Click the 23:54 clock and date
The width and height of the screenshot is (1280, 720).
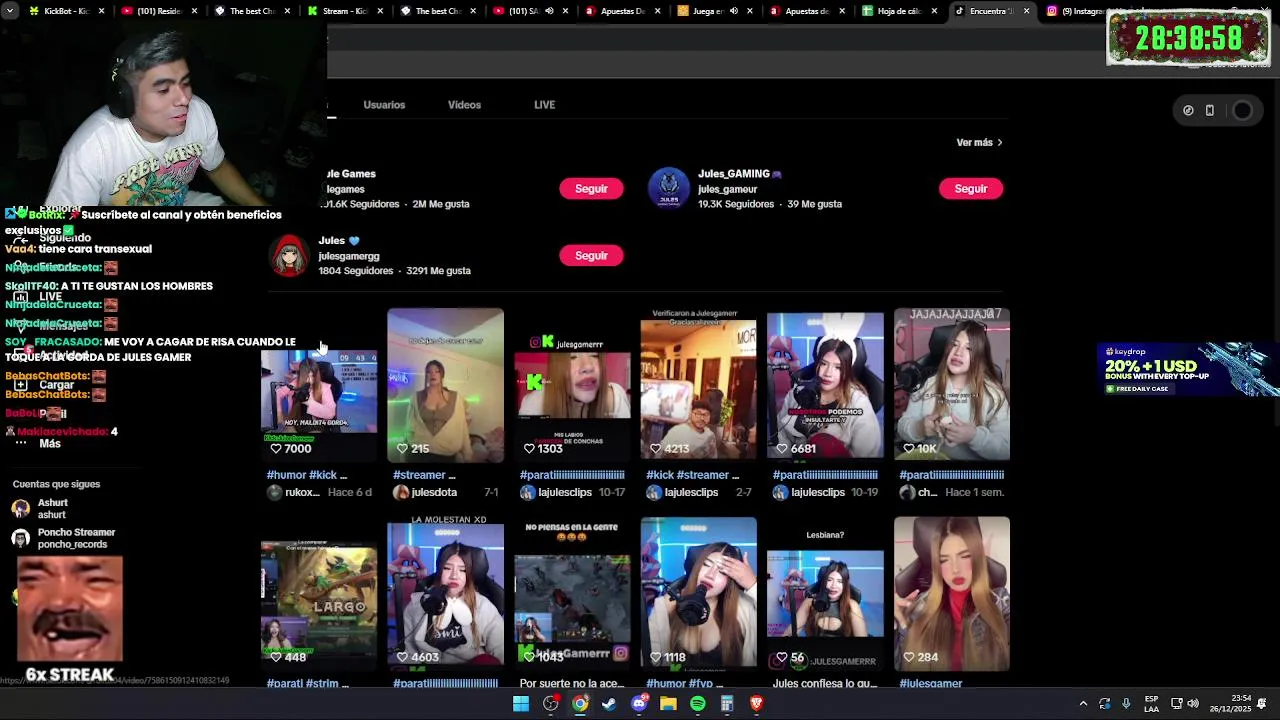pos(1233,704)
